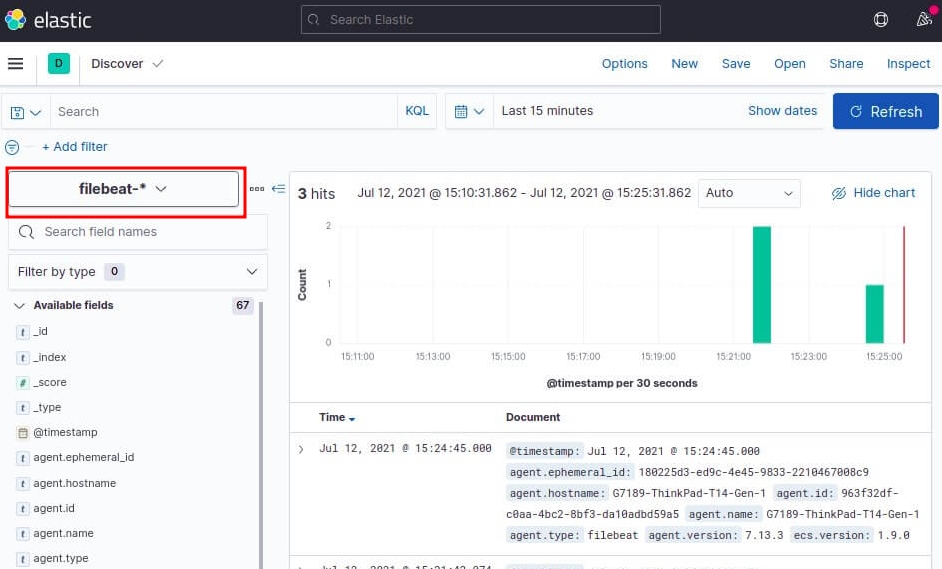Open the Auto interval dropdown
This screenshot has height=569, width=942.
click(x=749, y=193)
